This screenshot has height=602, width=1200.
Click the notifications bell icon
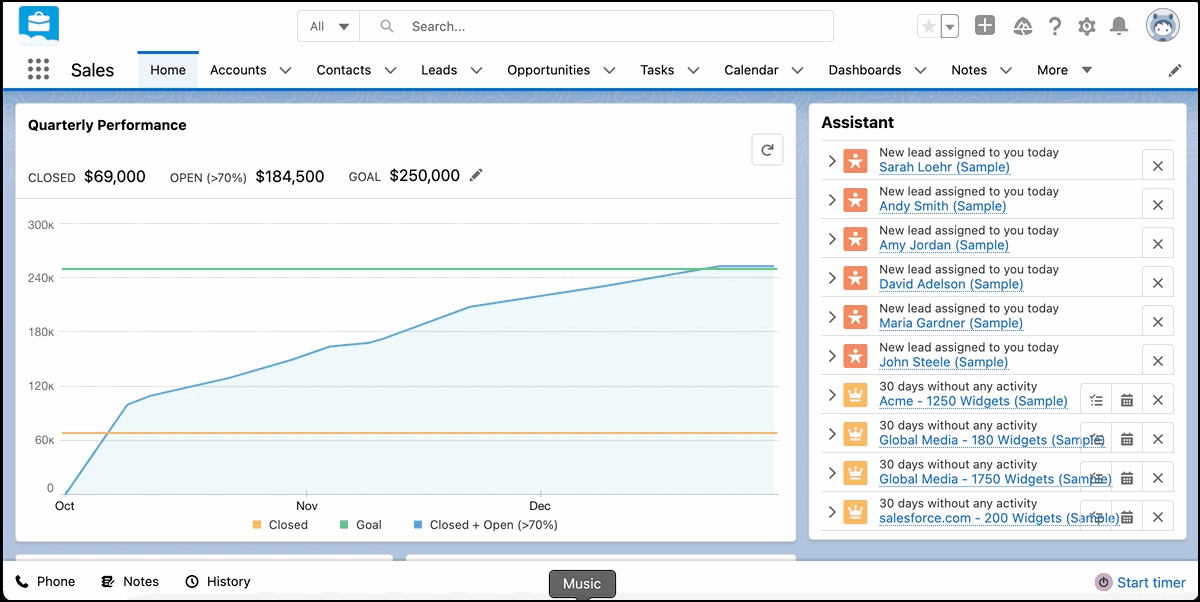1119,27
